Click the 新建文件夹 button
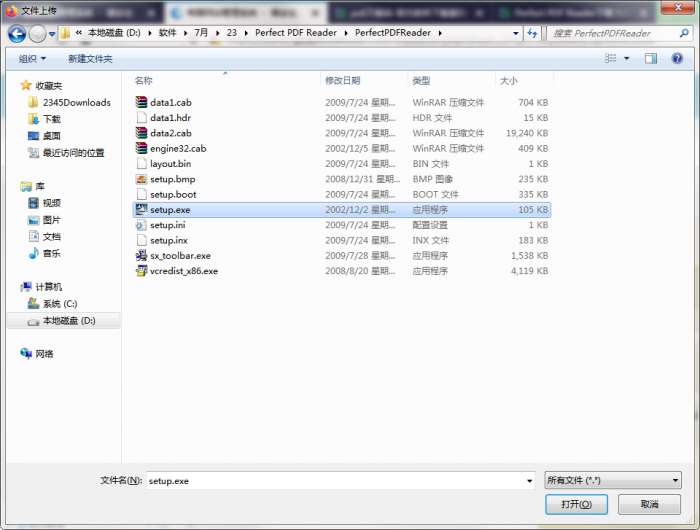 (x=90, y=58)
